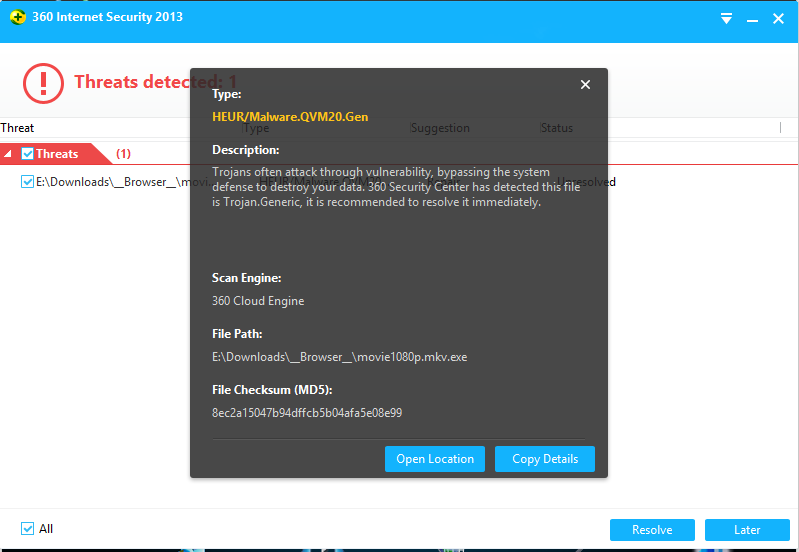This screenshot has width=799, height=552.
Task: Toggle the All checkbox
Action: pyautogui.click(x=28, y=529)
